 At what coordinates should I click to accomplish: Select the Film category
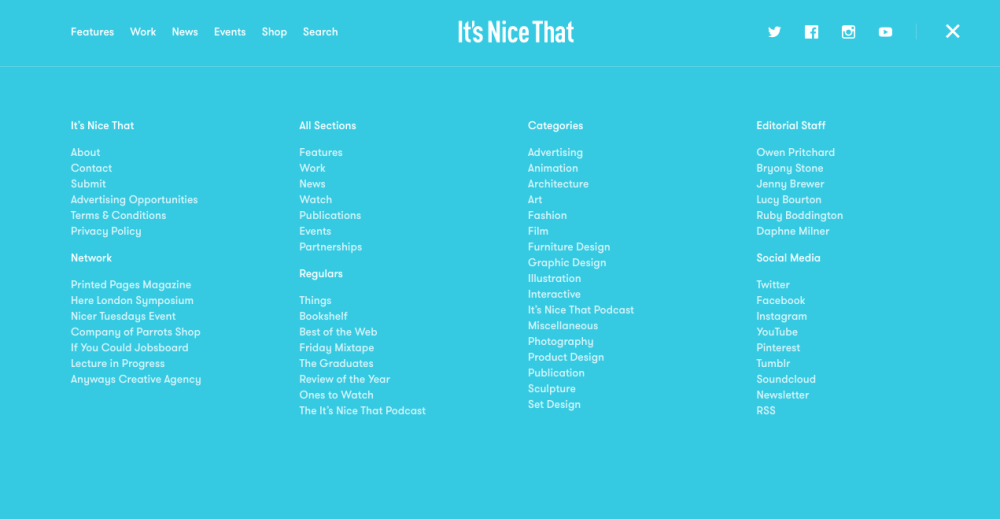pyautogui.click(x=538, y=231)
